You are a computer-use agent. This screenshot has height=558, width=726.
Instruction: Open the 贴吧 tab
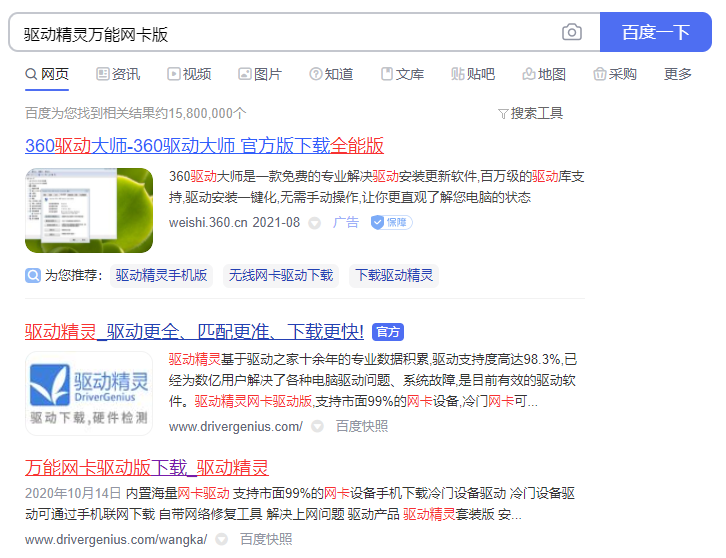(x=473, y=74)
